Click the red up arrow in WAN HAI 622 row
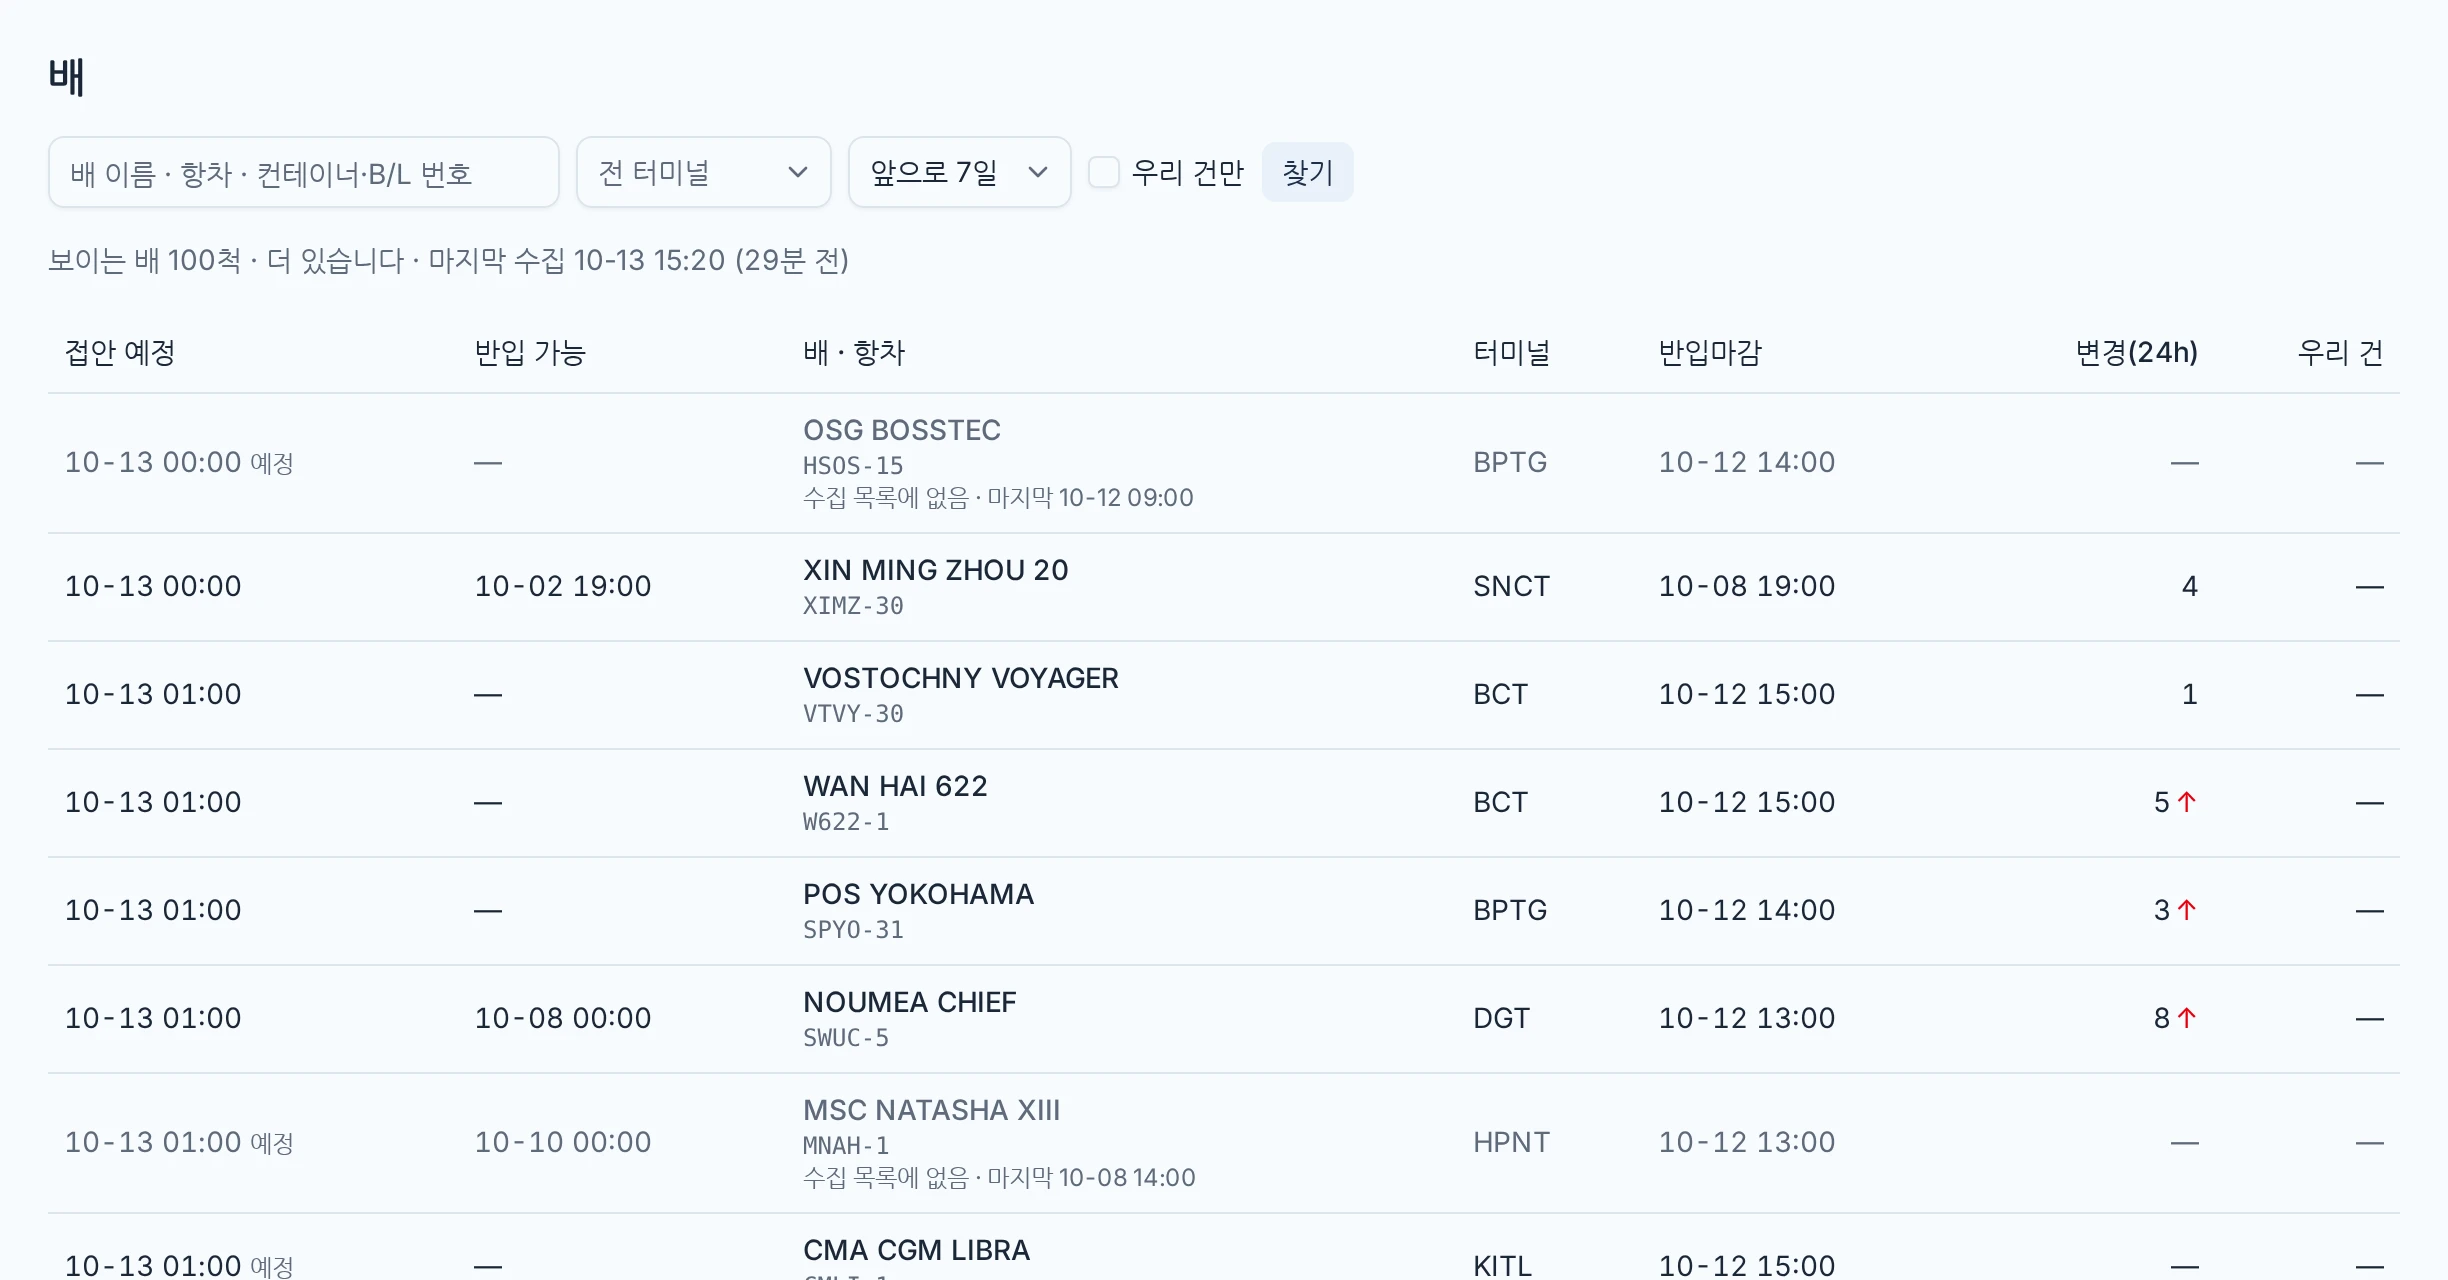This screenshot has height=1280, width=2448. tap(2187, 802)
